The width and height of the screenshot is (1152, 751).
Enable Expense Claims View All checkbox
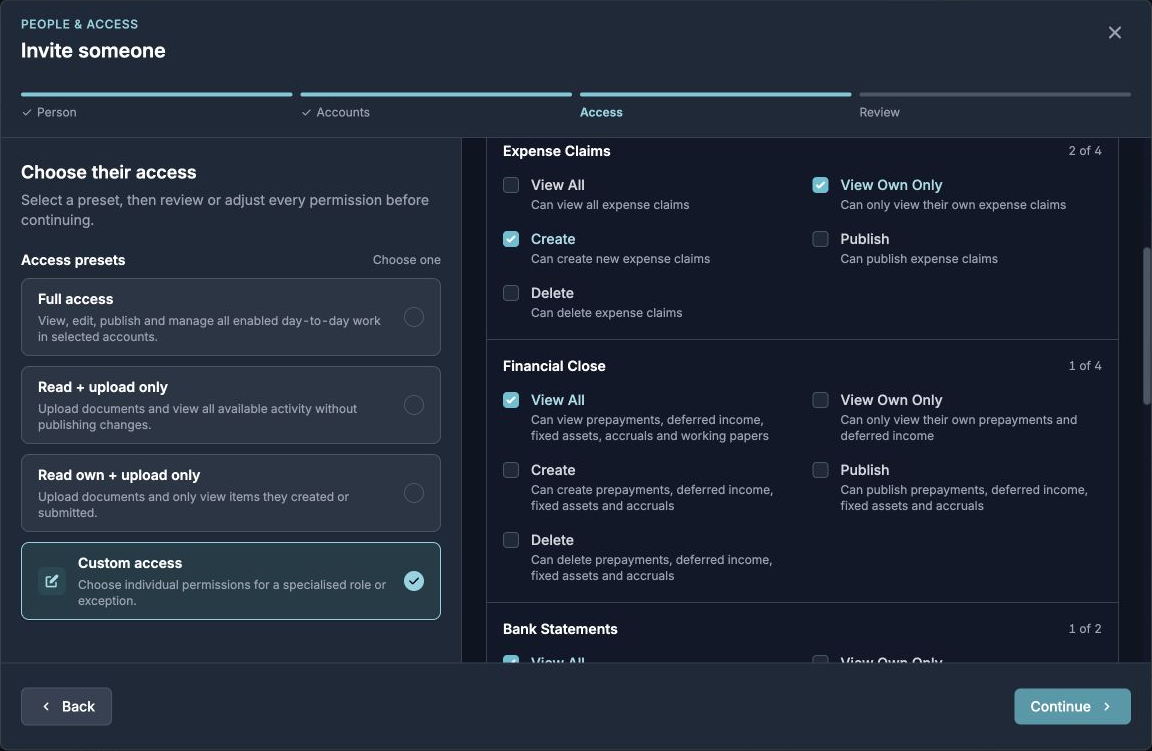(511, 185)
